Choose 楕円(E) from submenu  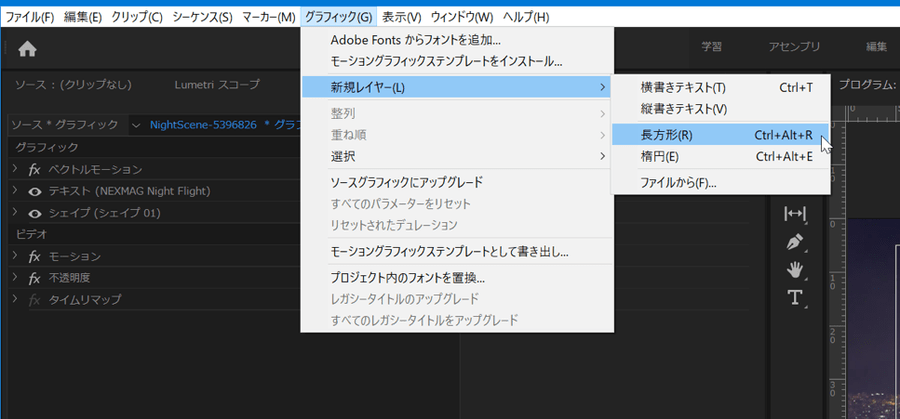720,156
